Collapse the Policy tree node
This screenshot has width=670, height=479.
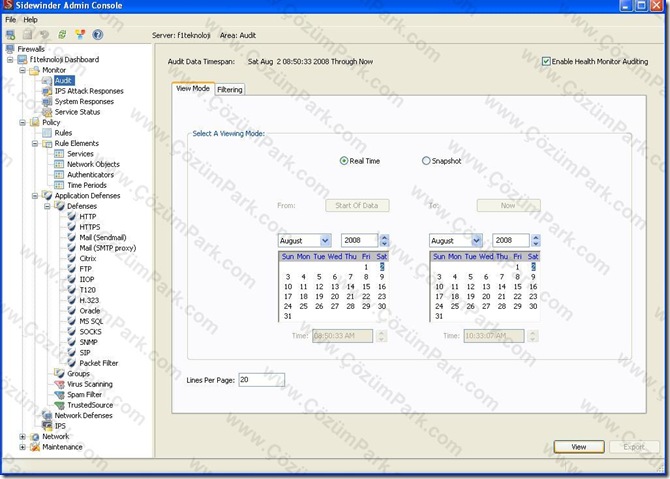(x=22, y=123)
